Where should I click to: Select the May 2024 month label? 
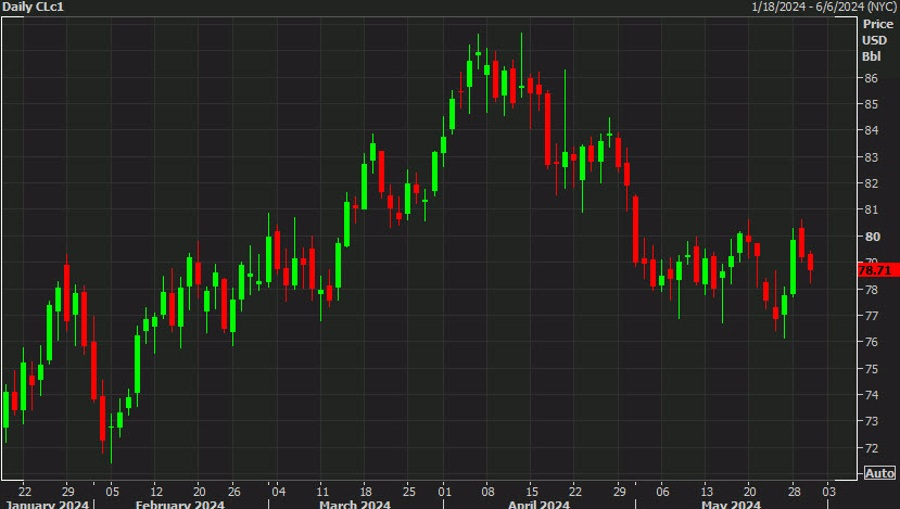coord(731,504)
